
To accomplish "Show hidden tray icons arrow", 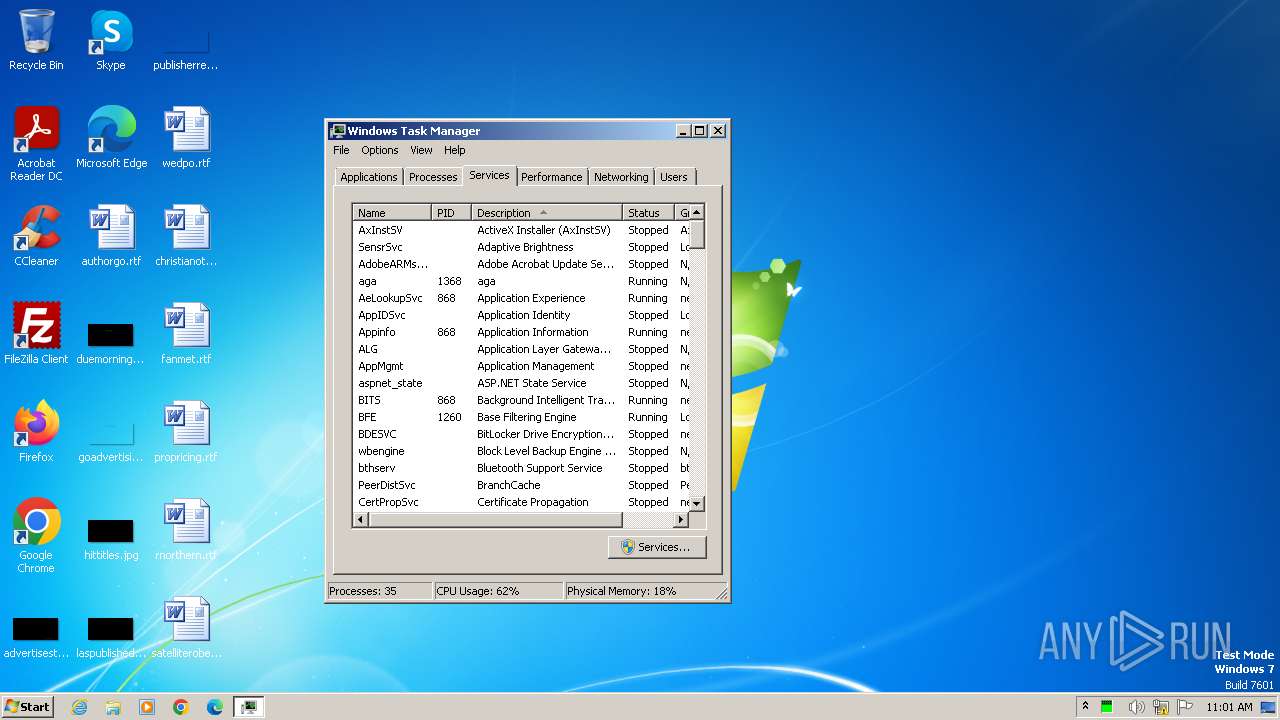I will (x=1085, y=706).
